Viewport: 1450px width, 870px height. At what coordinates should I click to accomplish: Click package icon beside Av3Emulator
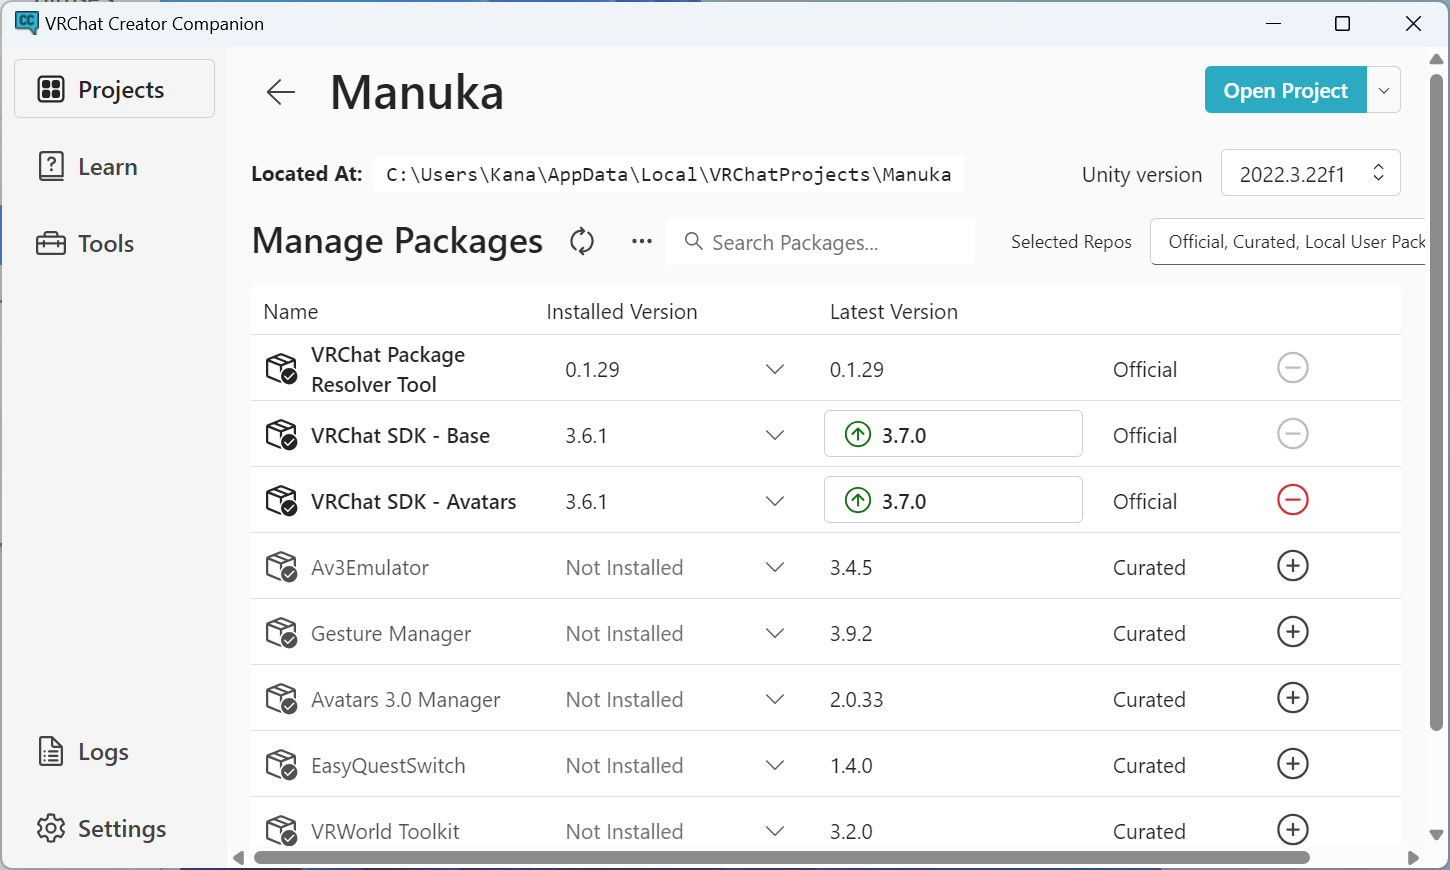(x=281, y=567)
